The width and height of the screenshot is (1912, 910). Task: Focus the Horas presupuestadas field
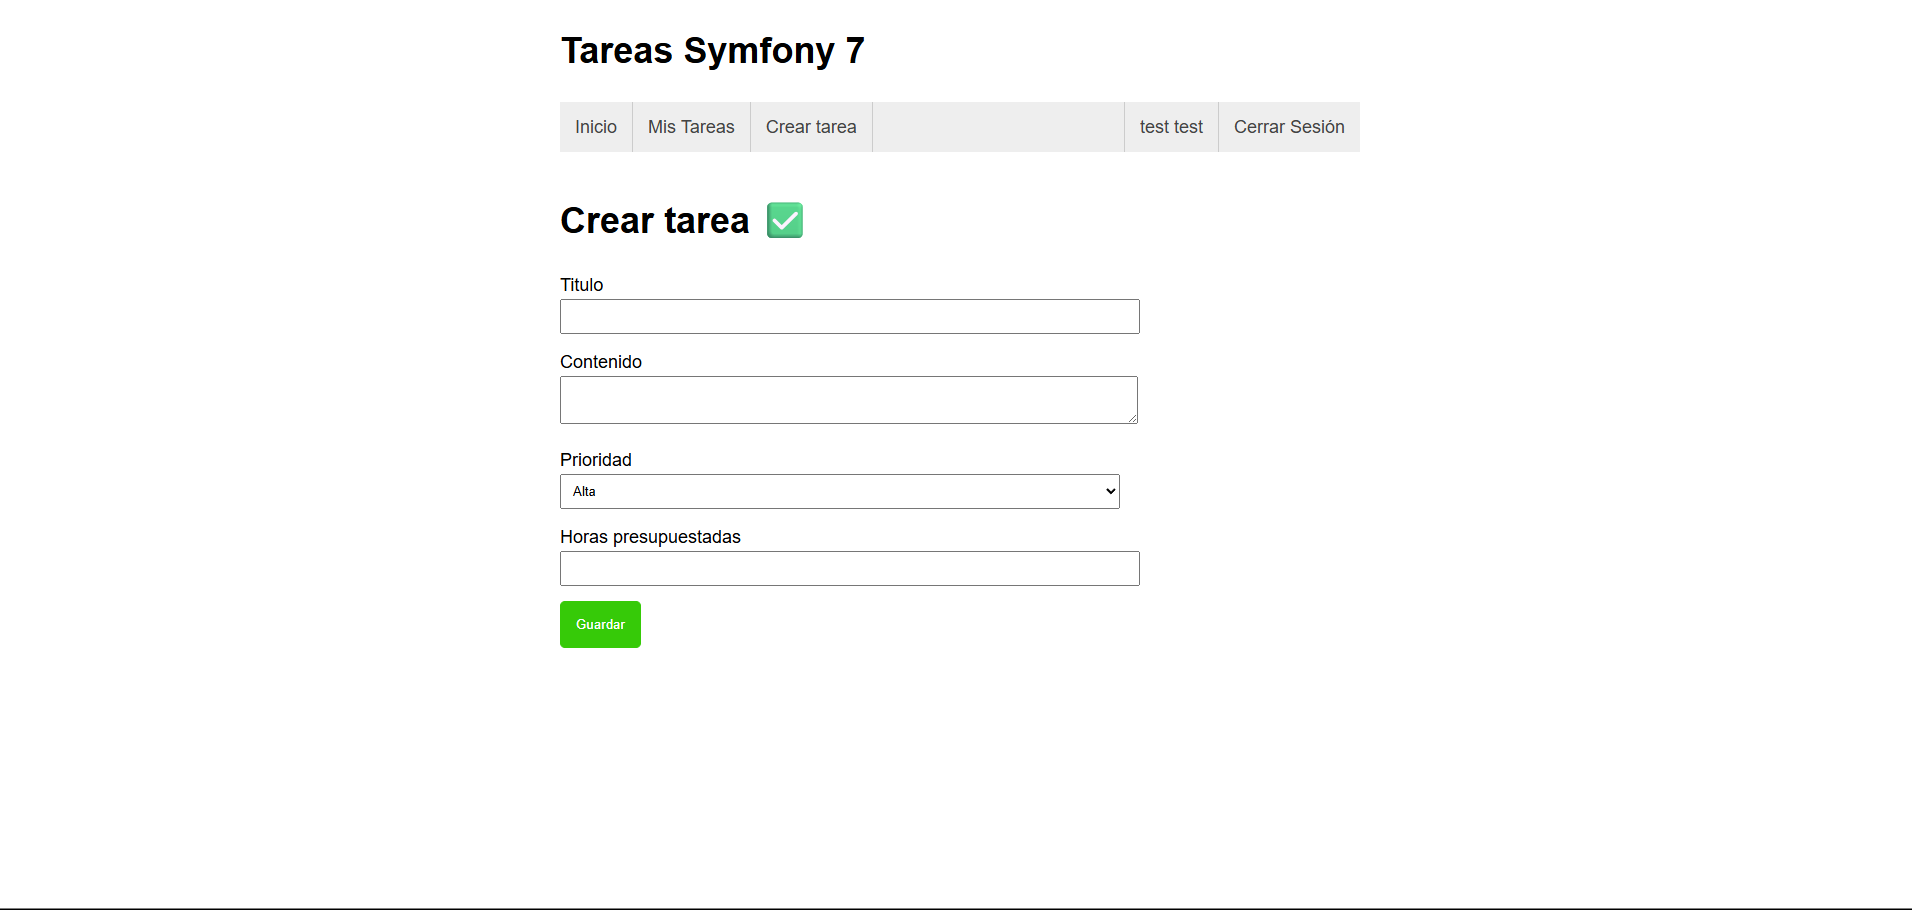(850, 569)
